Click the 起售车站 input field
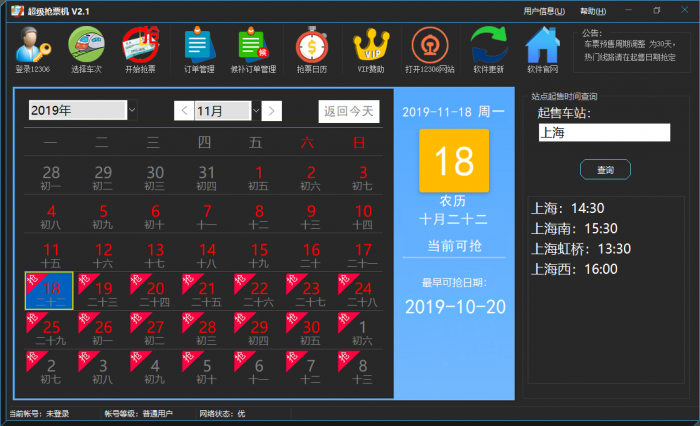 [x=603, y=132]
